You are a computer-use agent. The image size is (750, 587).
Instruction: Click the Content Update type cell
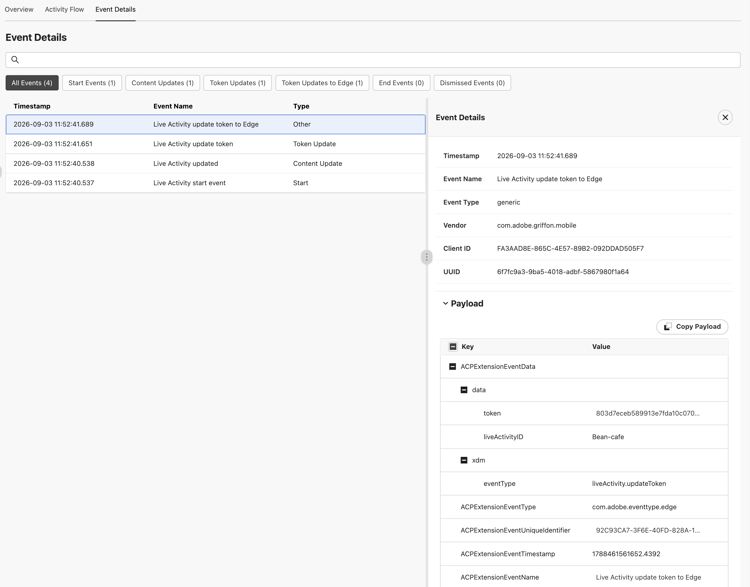(318, 164)
